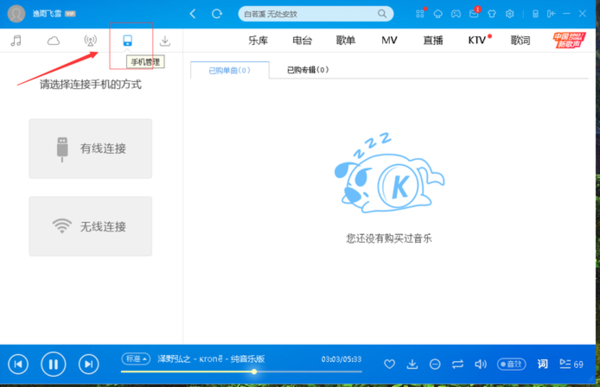
Task: Open the game controller icon
Action: pos(455,14)
